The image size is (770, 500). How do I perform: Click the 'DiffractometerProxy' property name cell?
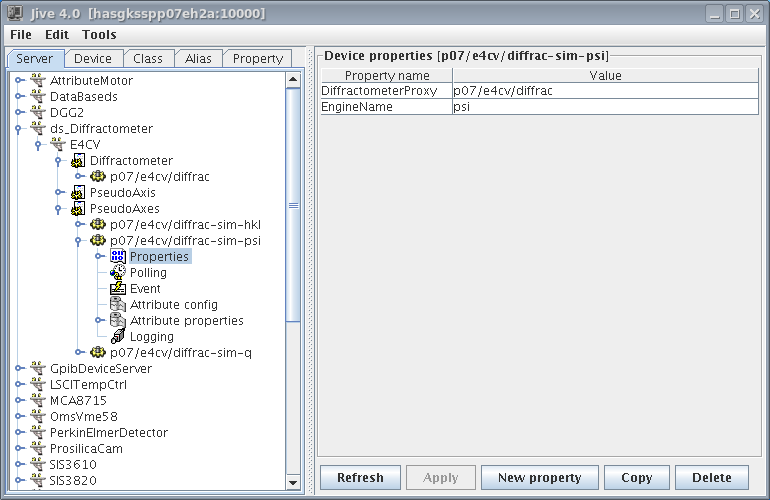pyautogui.click(x=386, y=91)
